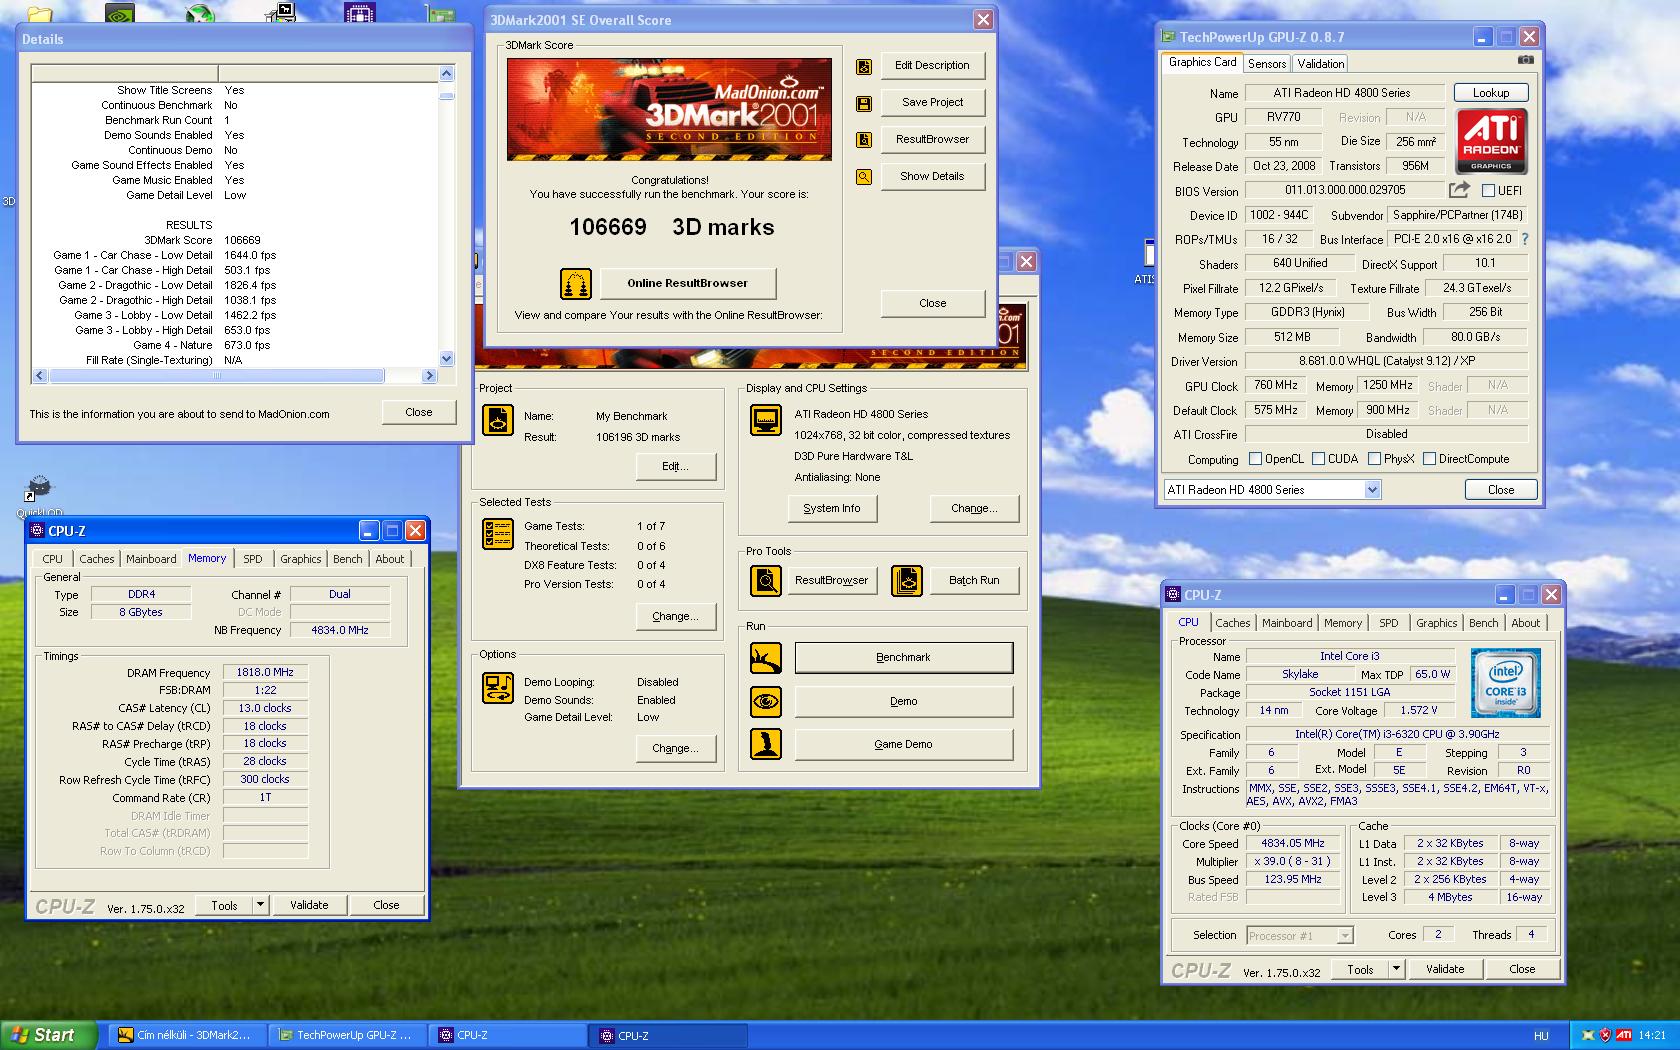Open the Bench tab in CPU tab CPU-Z window
This screenshot has width=1680, height=1050.
1483,622
